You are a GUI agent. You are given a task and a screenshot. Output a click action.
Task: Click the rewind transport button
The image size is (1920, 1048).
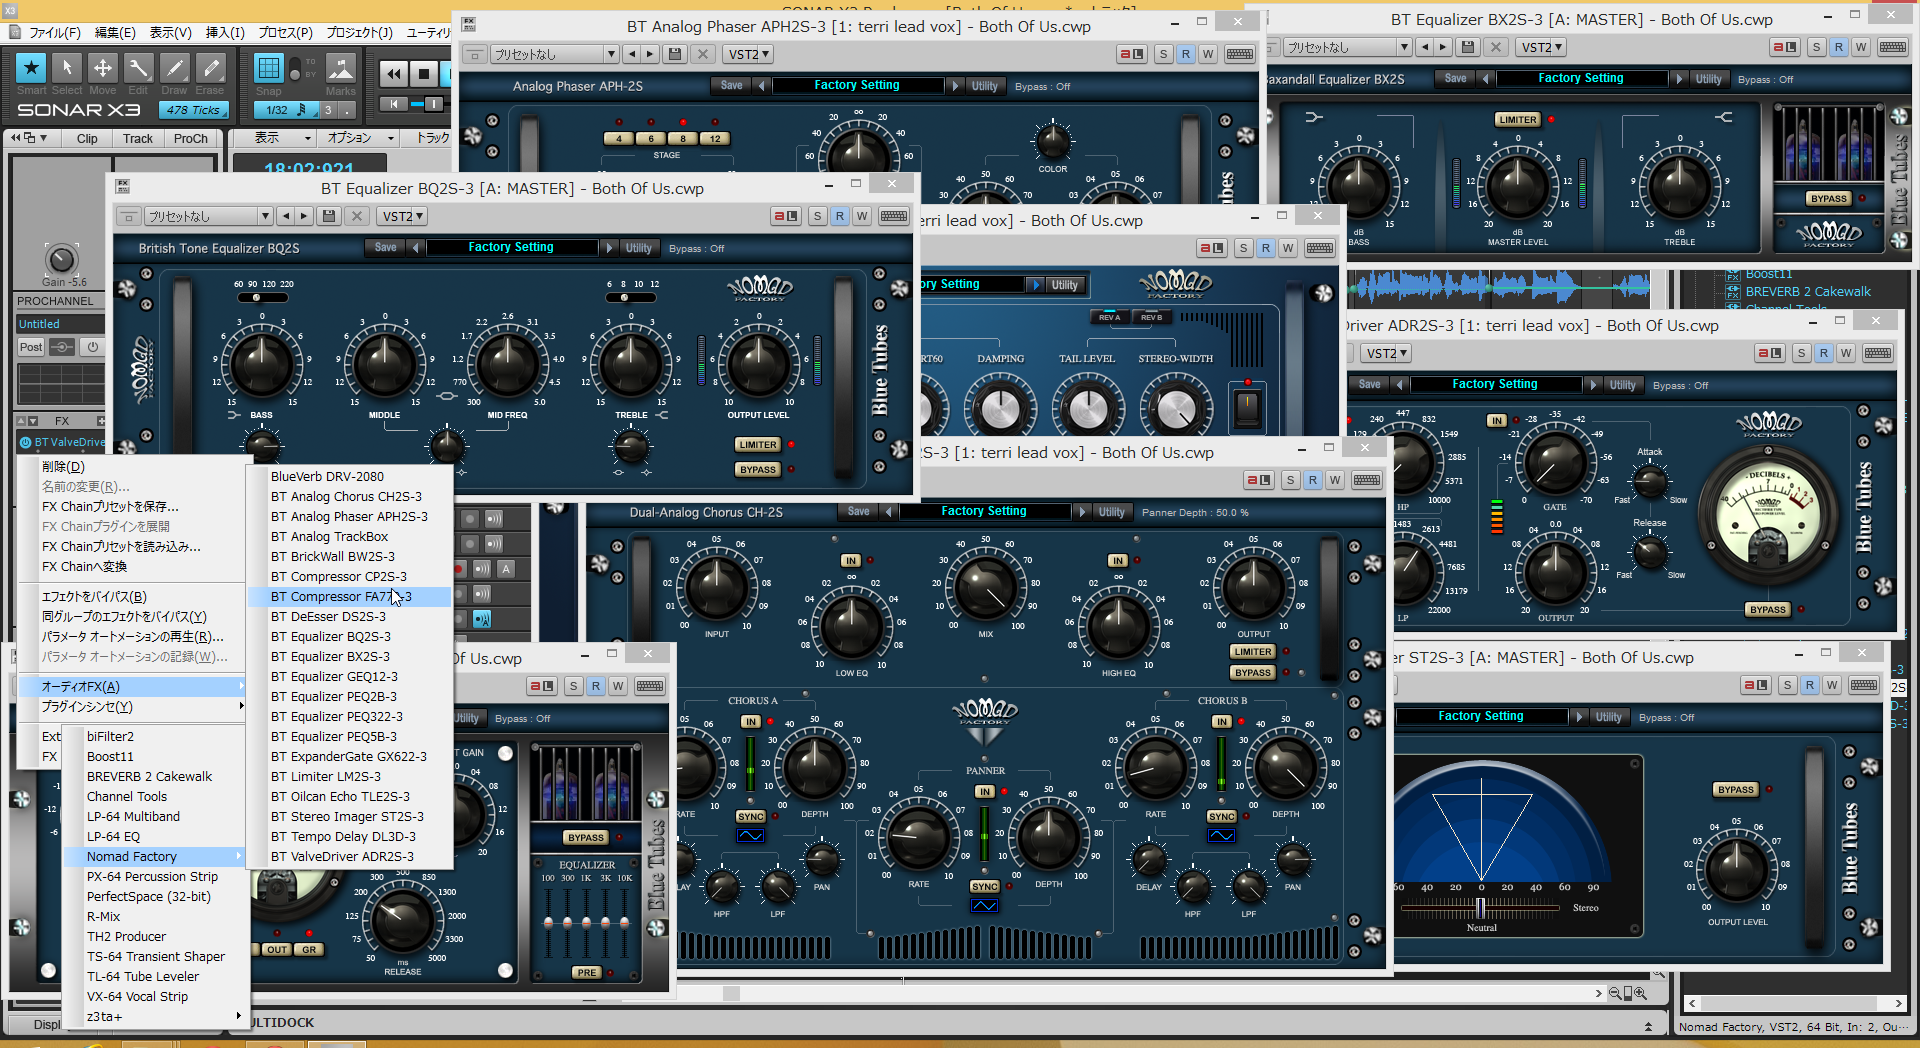(394, 73)
